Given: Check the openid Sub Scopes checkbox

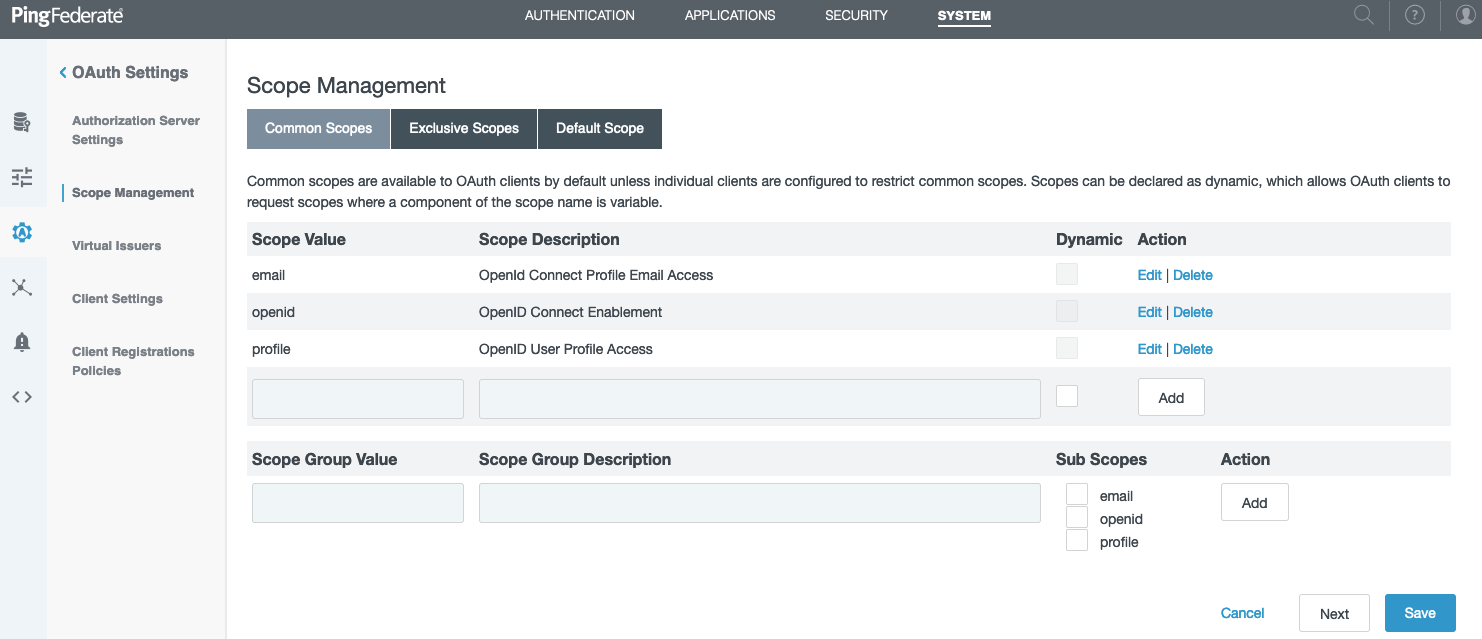Looking at the screenshot, I should click(1077, 516).
